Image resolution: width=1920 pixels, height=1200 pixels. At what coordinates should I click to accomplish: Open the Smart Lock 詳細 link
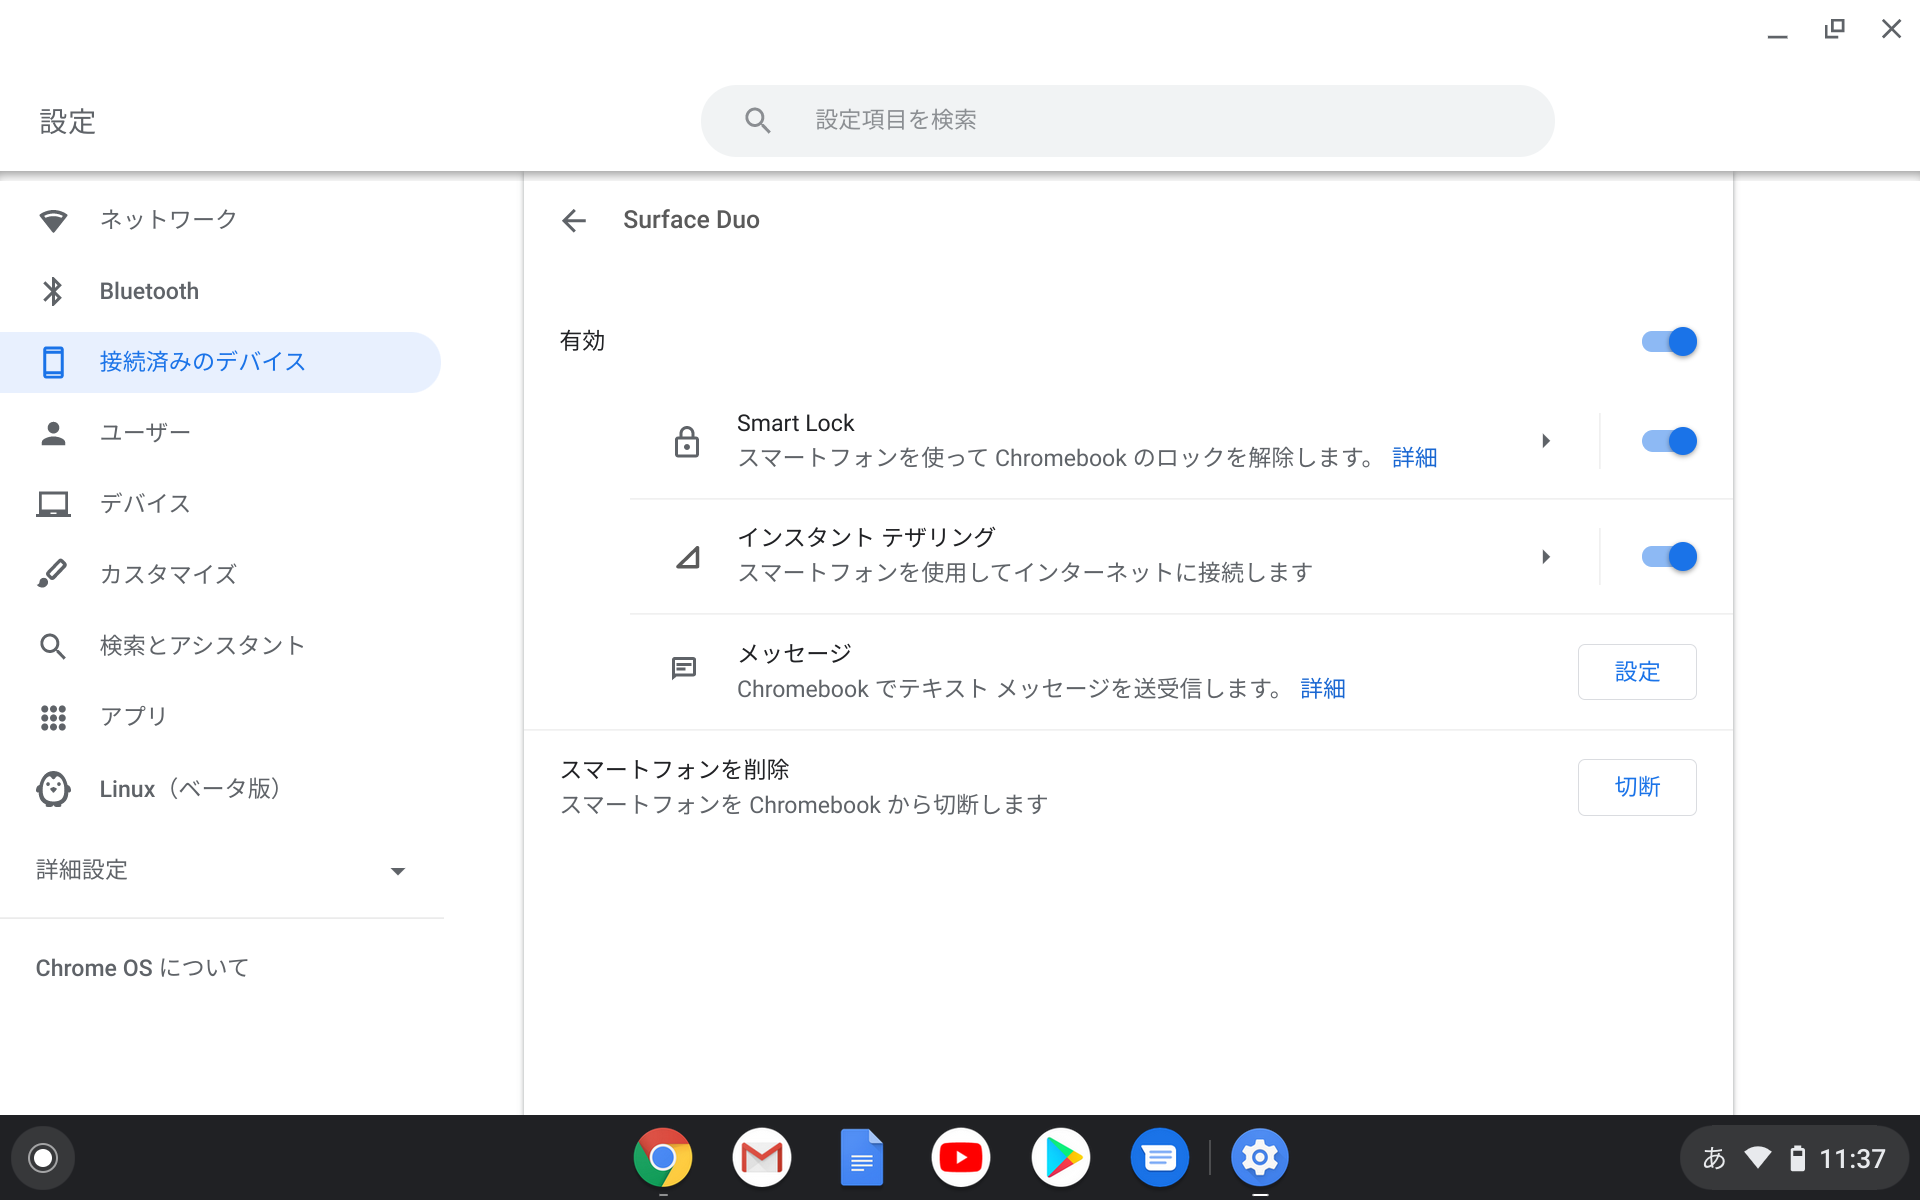click(1414, 457)
